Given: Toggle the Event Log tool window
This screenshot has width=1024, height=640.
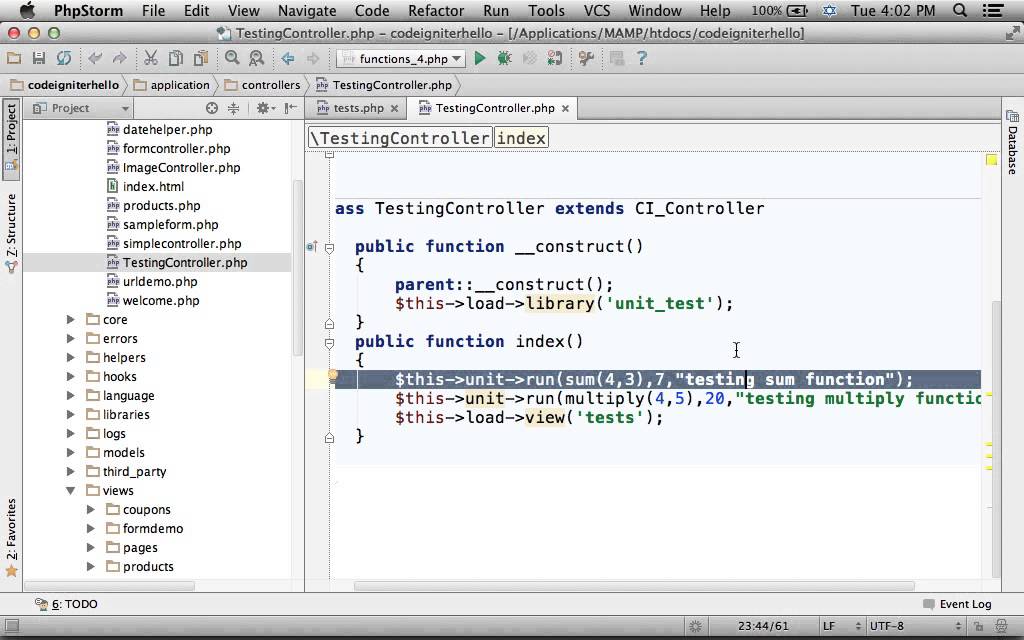Looking at the screenshot, I should click(957, 604).
